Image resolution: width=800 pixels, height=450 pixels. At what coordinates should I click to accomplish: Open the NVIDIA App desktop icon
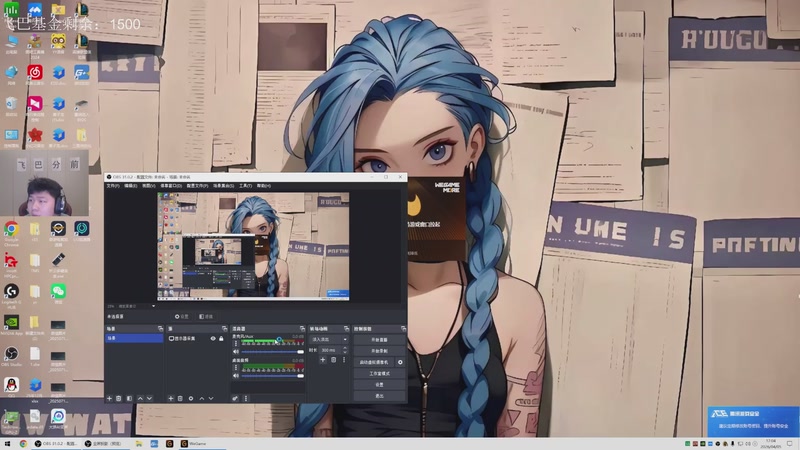(11, 326)
